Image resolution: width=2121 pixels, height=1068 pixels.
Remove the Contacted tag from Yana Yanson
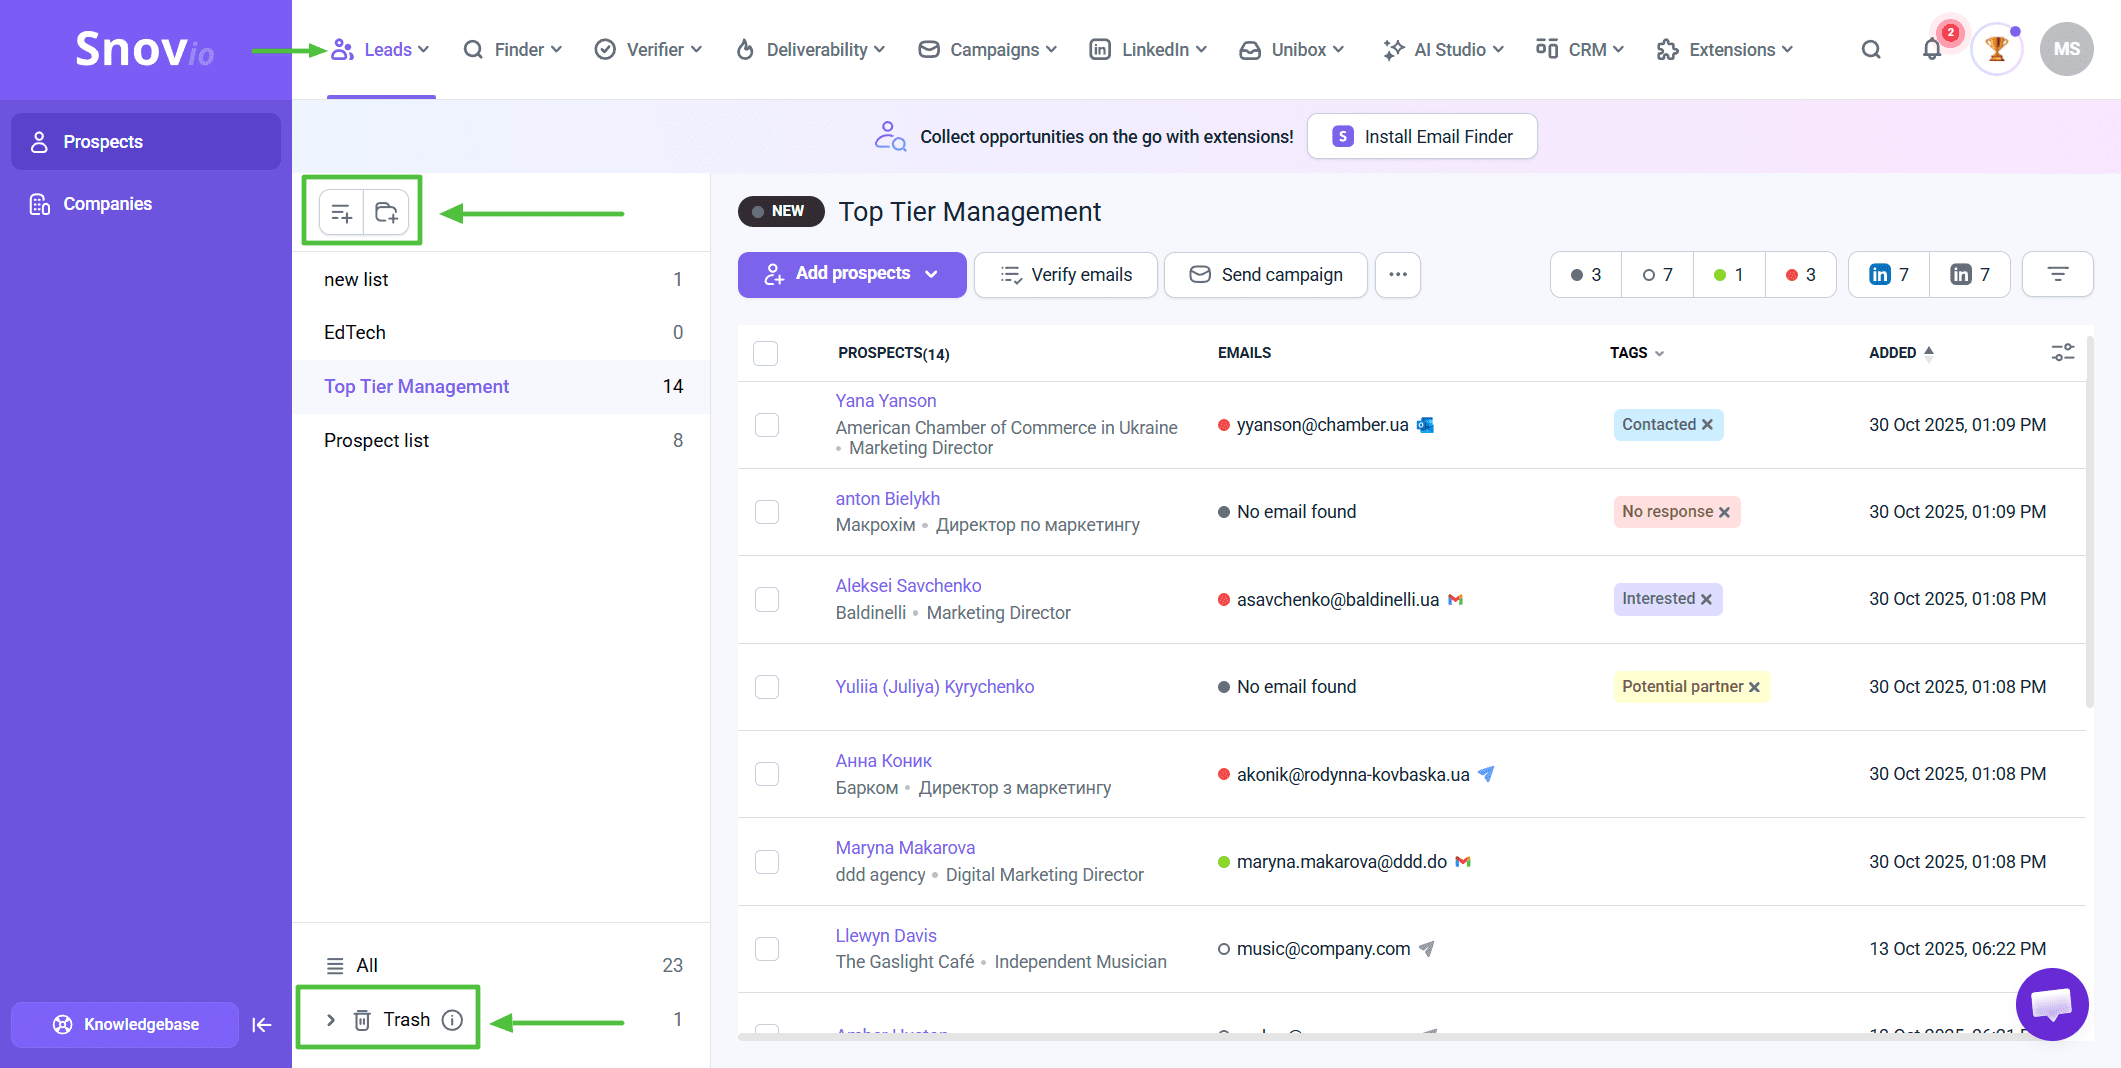coord(1707,425)
